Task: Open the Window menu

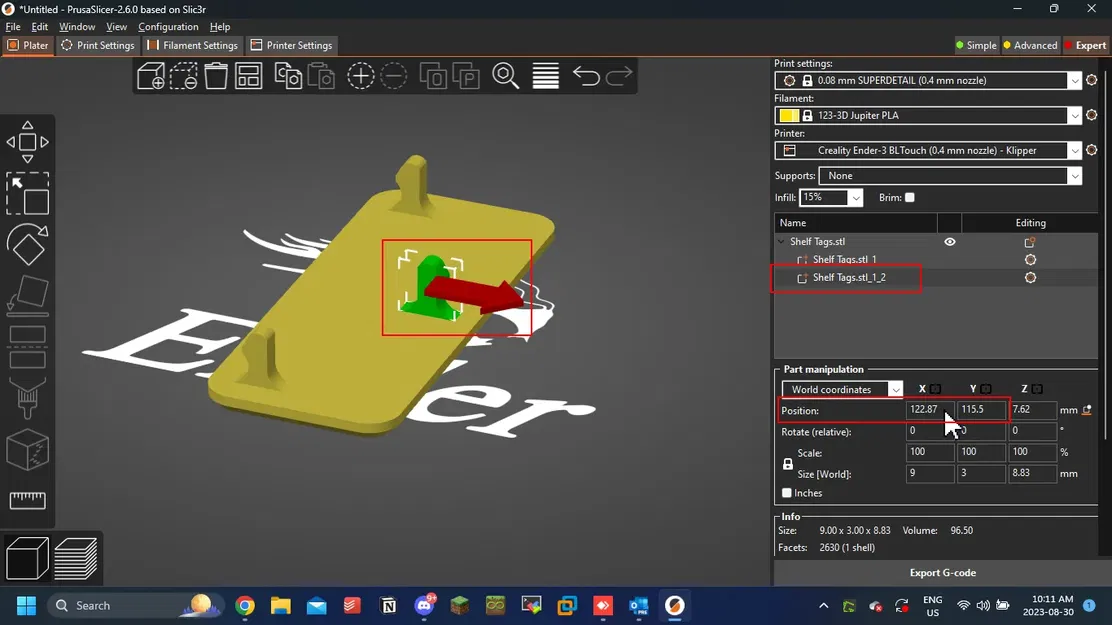Action: point(77,27)
